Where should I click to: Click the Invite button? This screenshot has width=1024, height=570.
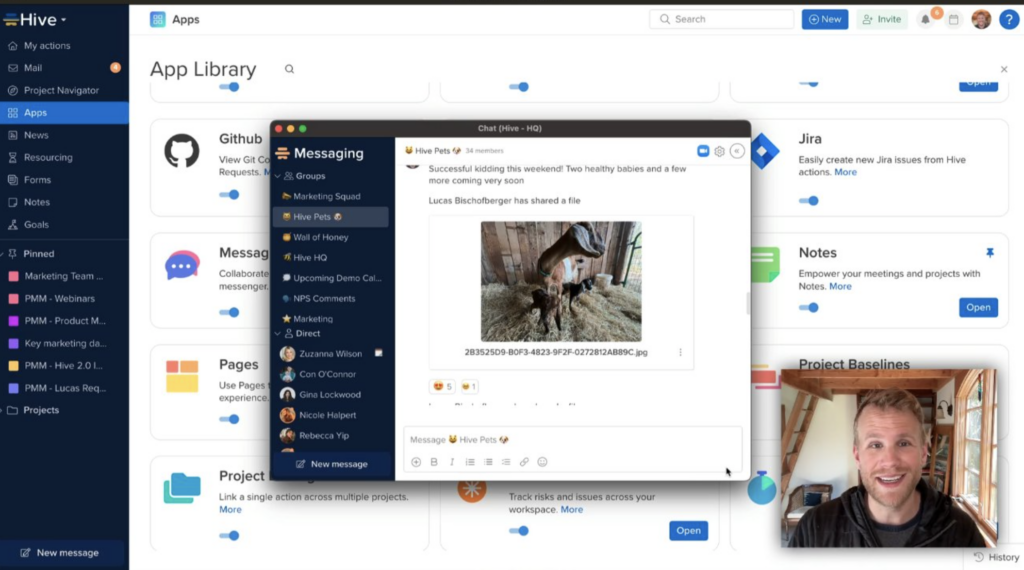coord(882,20)
